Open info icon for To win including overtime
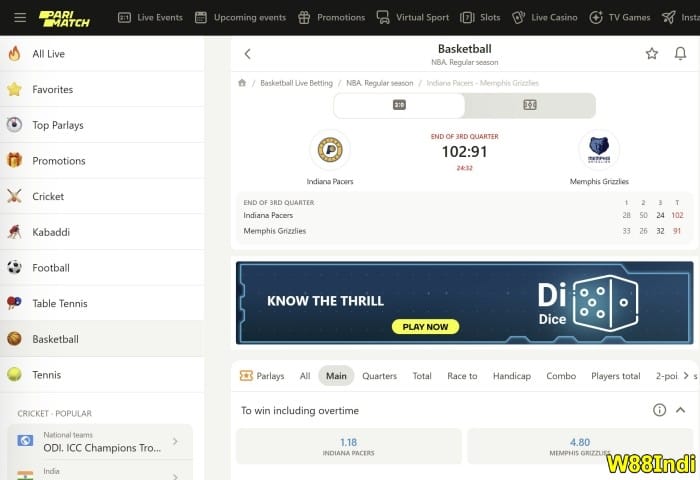Image resolution: width=700 pixels, height=480 pixels. [659, 410]
